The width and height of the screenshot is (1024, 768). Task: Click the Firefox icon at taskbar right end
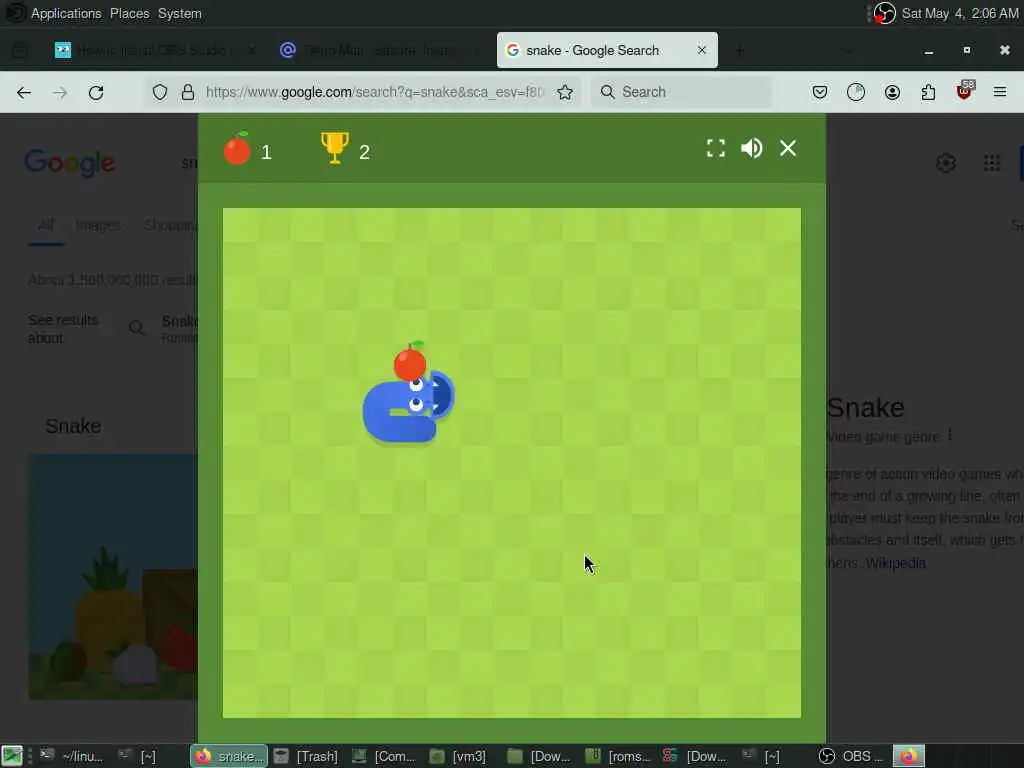click(909, 756)
